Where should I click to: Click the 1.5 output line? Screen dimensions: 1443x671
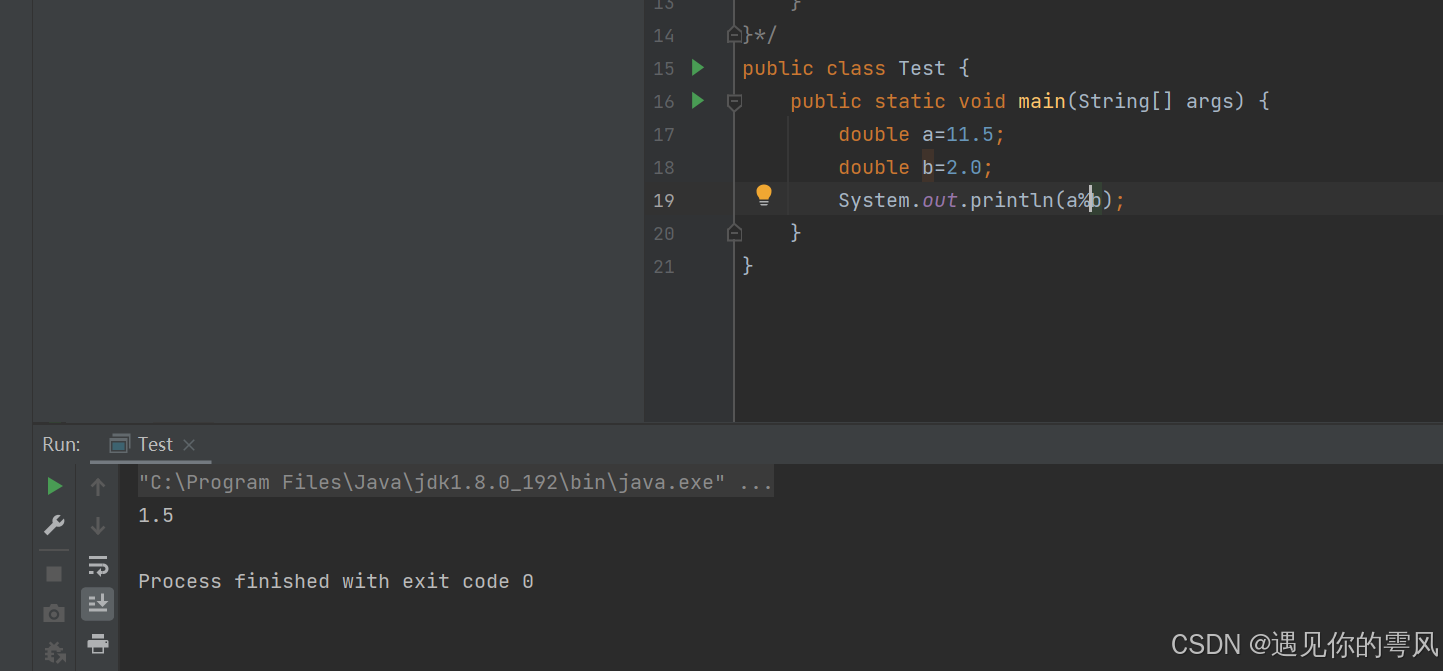[156, 516]
